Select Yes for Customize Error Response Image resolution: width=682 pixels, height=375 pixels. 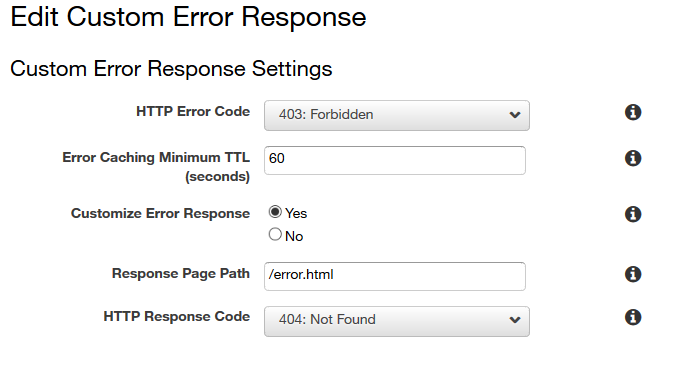[x=275, y=212]
